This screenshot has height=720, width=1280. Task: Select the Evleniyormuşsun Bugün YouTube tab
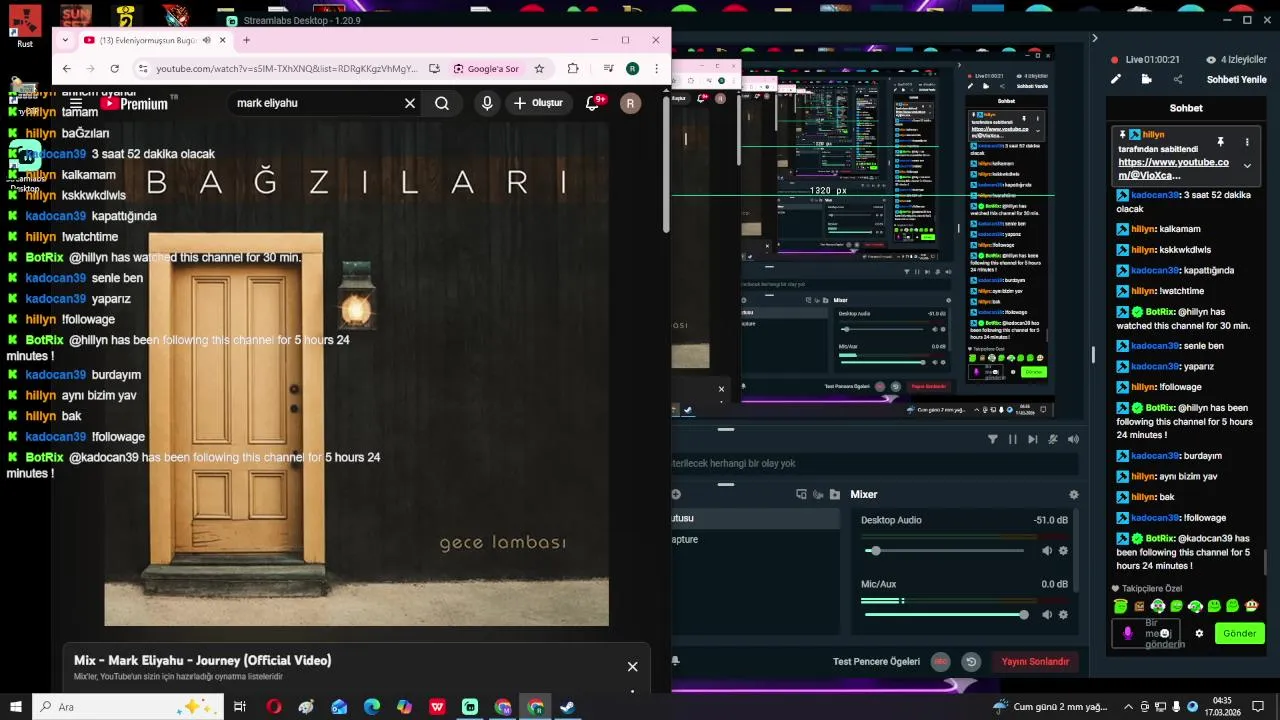[155, 40]
